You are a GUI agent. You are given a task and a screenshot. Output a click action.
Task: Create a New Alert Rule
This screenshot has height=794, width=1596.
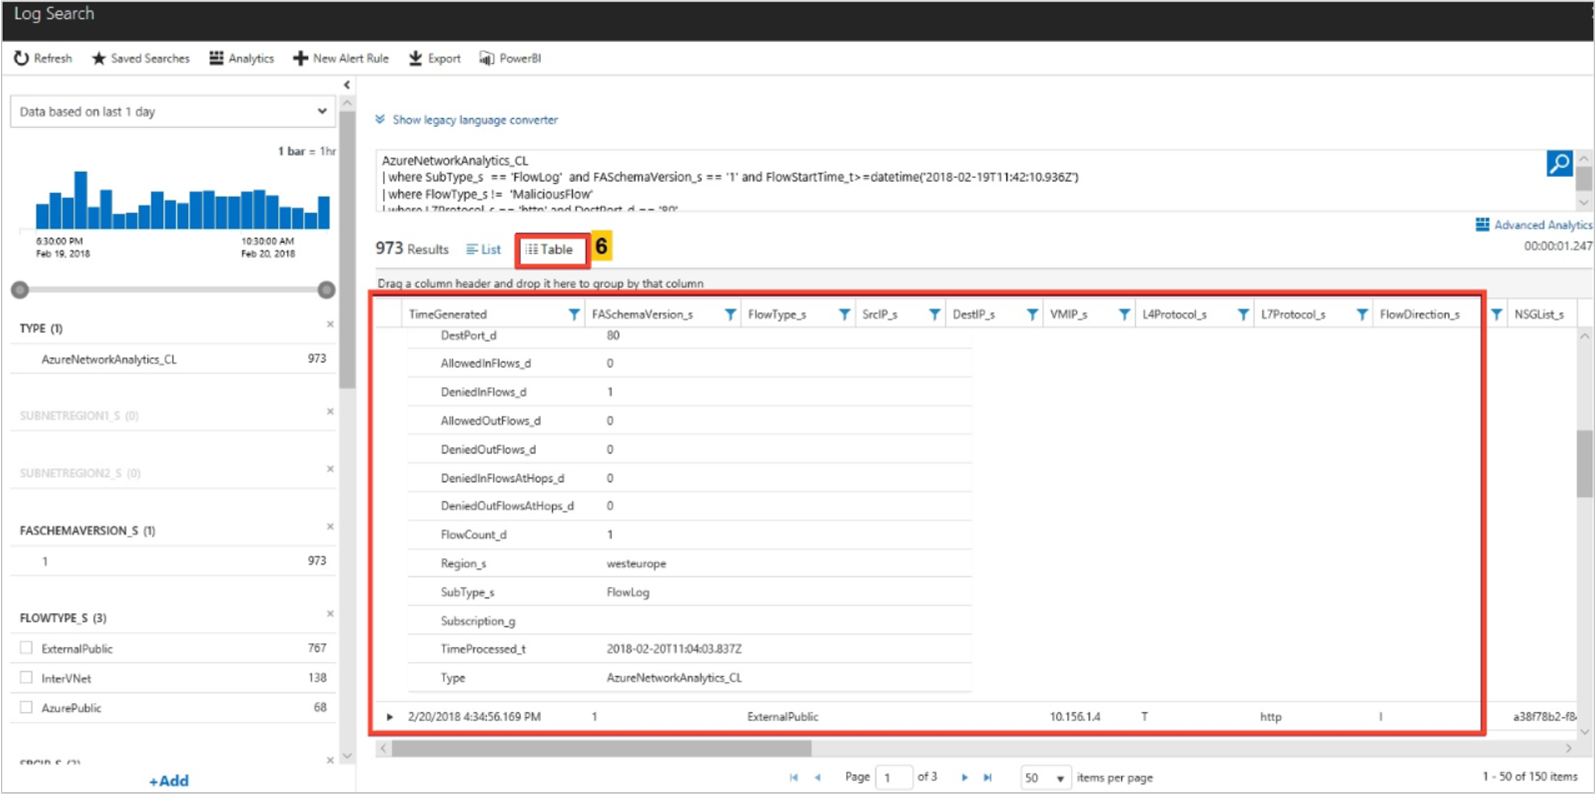click(x=341, y=59)
